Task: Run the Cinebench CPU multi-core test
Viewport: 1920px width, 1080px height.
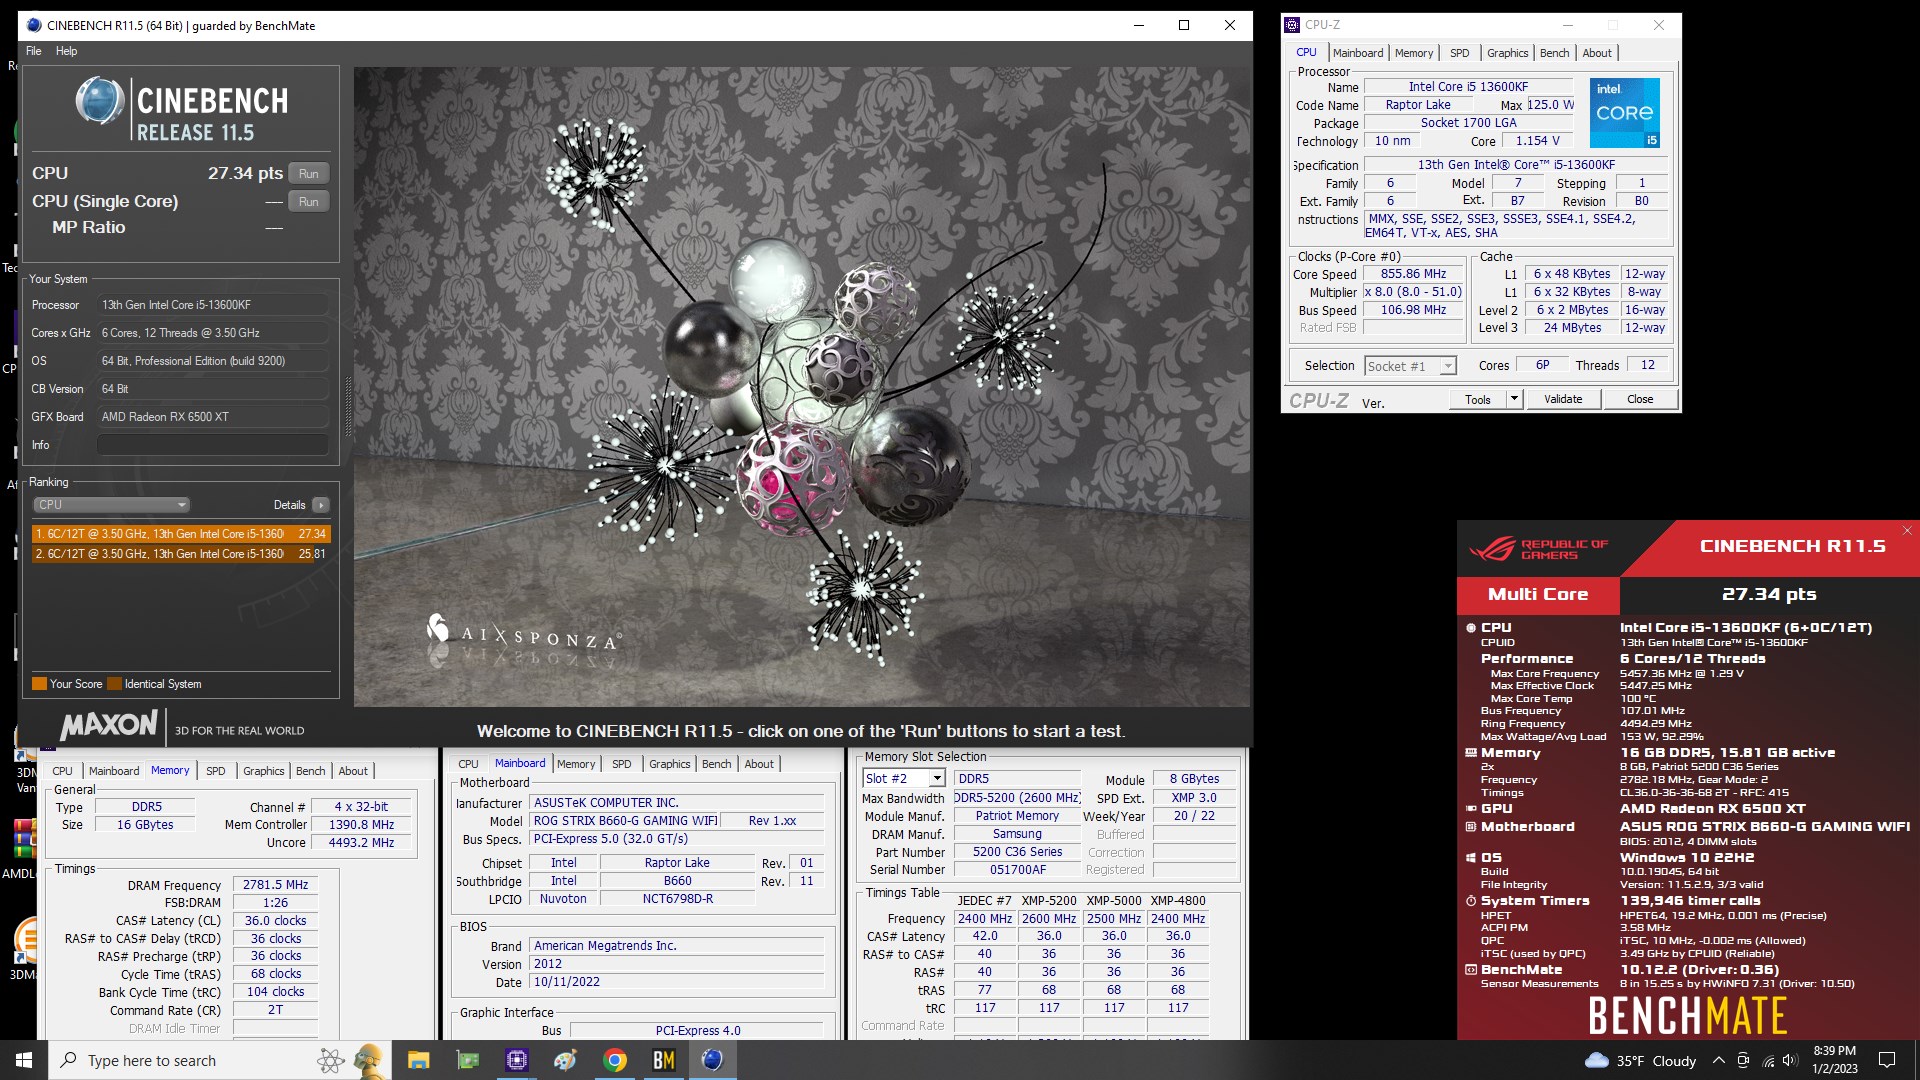Action: (x=308, y=174)
